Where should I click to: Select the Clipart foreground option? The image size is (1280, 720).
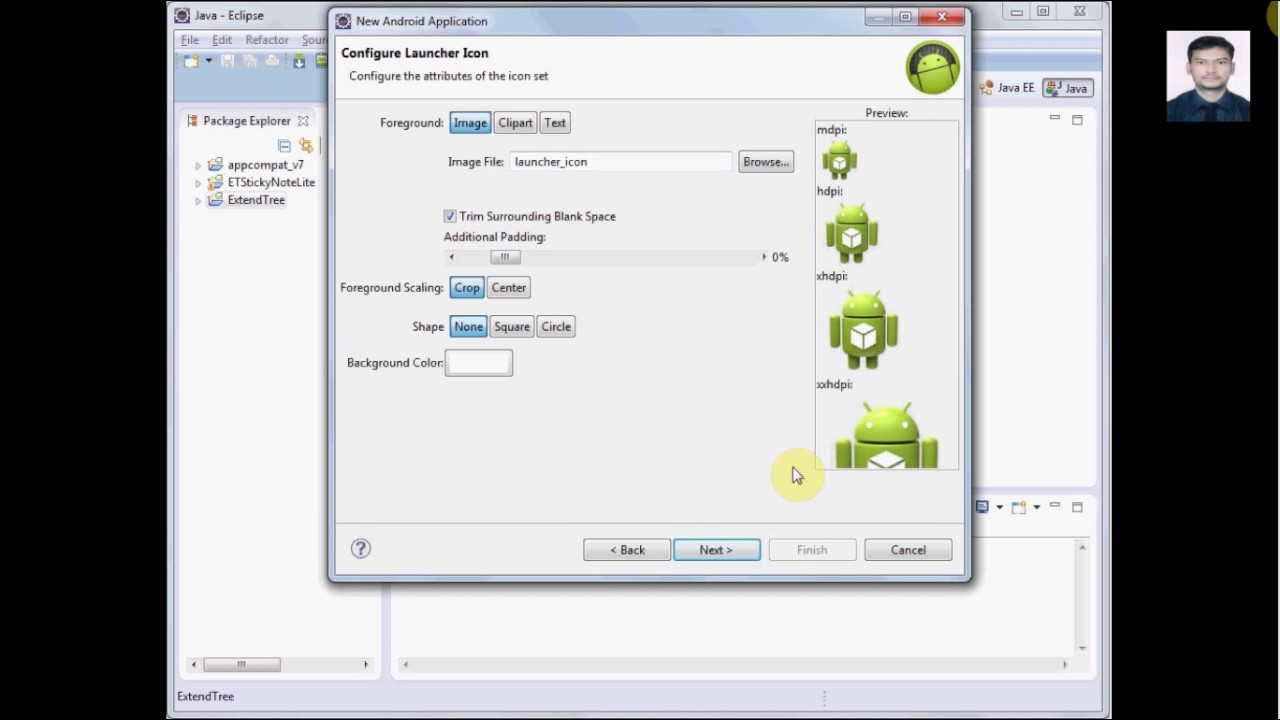click(515, 123)
